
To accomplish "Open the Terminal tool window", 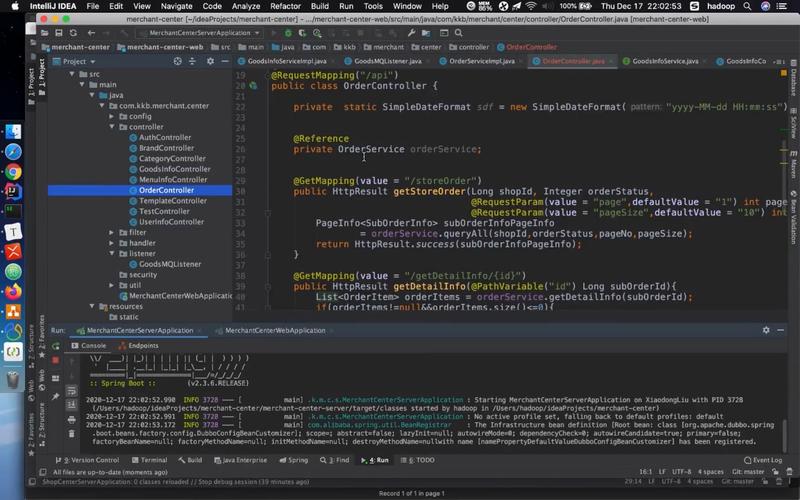I will point(153,460).
